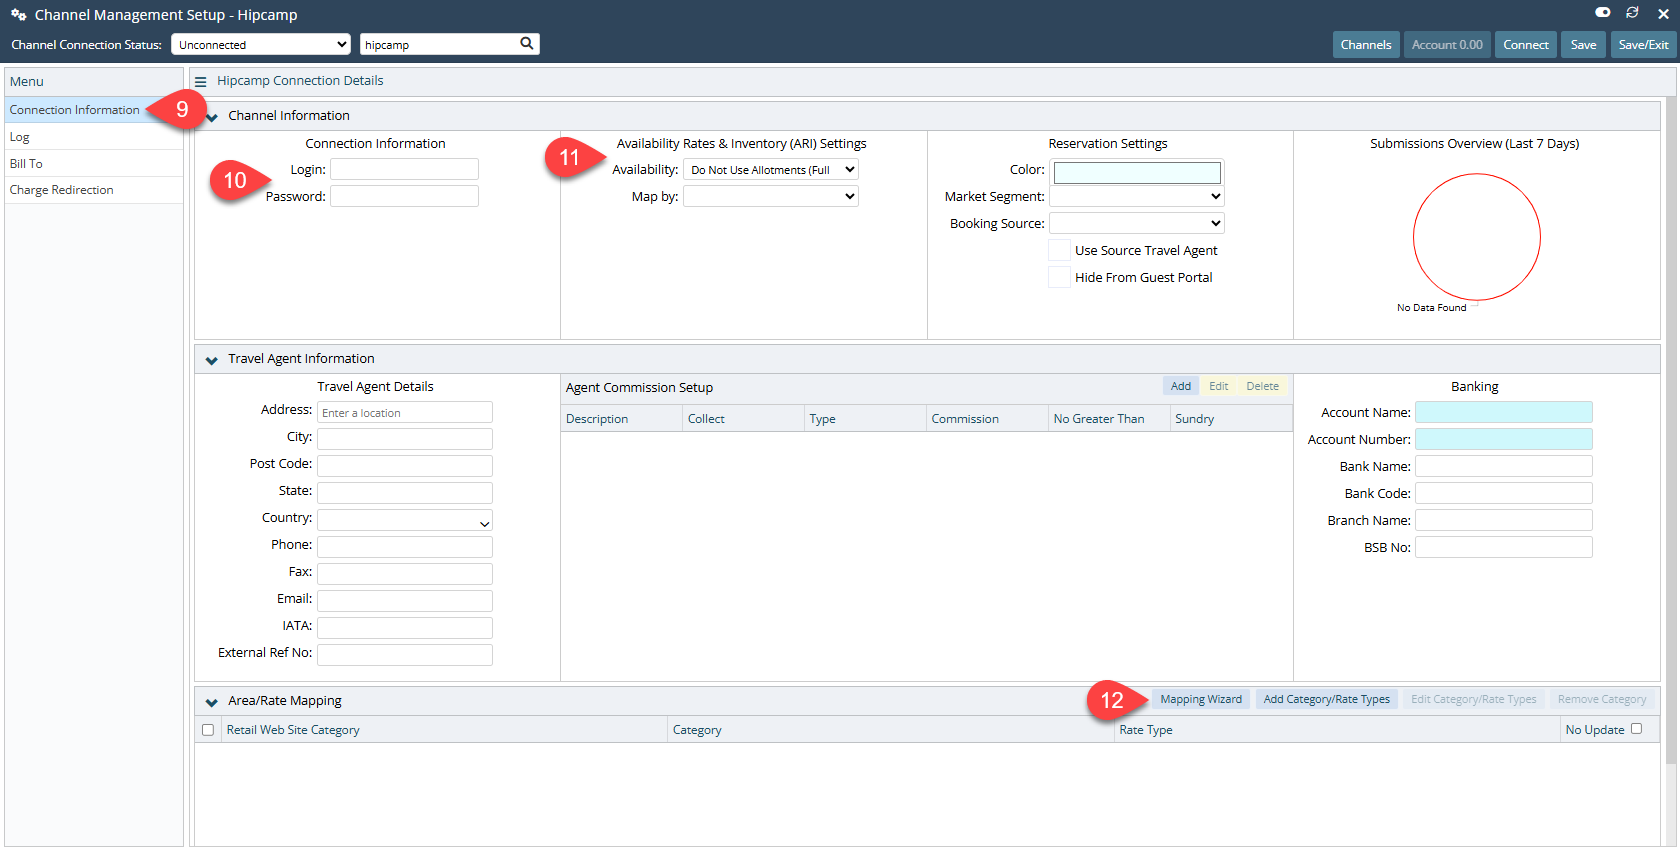Open the Map by dropdown
The image size is (1680, 851).
[771, 196]
